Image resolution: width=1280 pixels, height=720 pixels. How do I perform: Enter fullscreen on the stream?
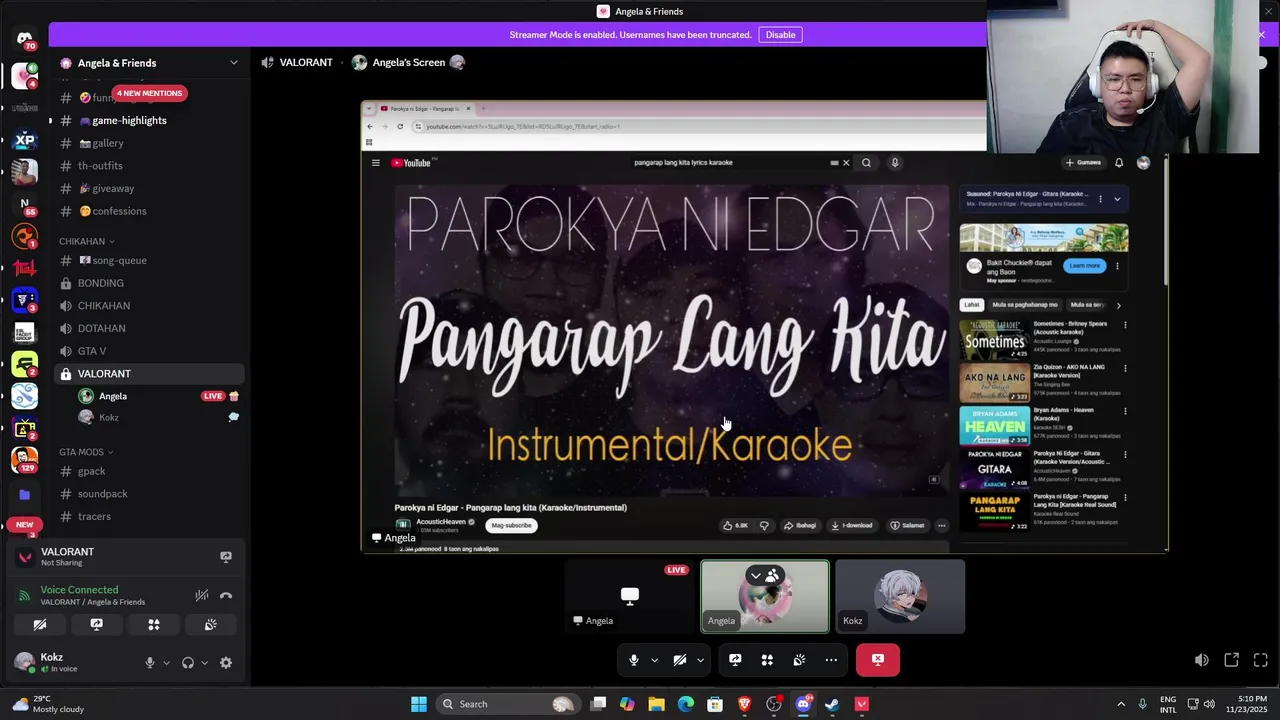(x=1261, y=660)
